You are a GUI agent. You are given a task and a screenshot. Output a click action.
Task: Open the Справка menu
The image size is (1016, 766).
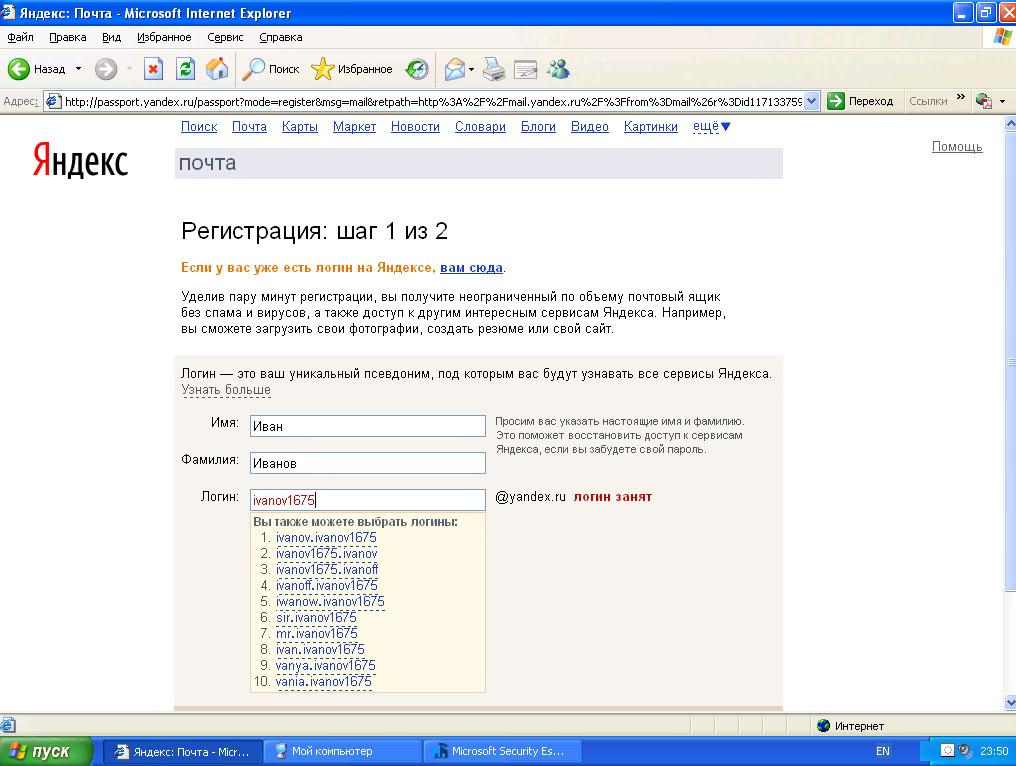coord(281,37)
